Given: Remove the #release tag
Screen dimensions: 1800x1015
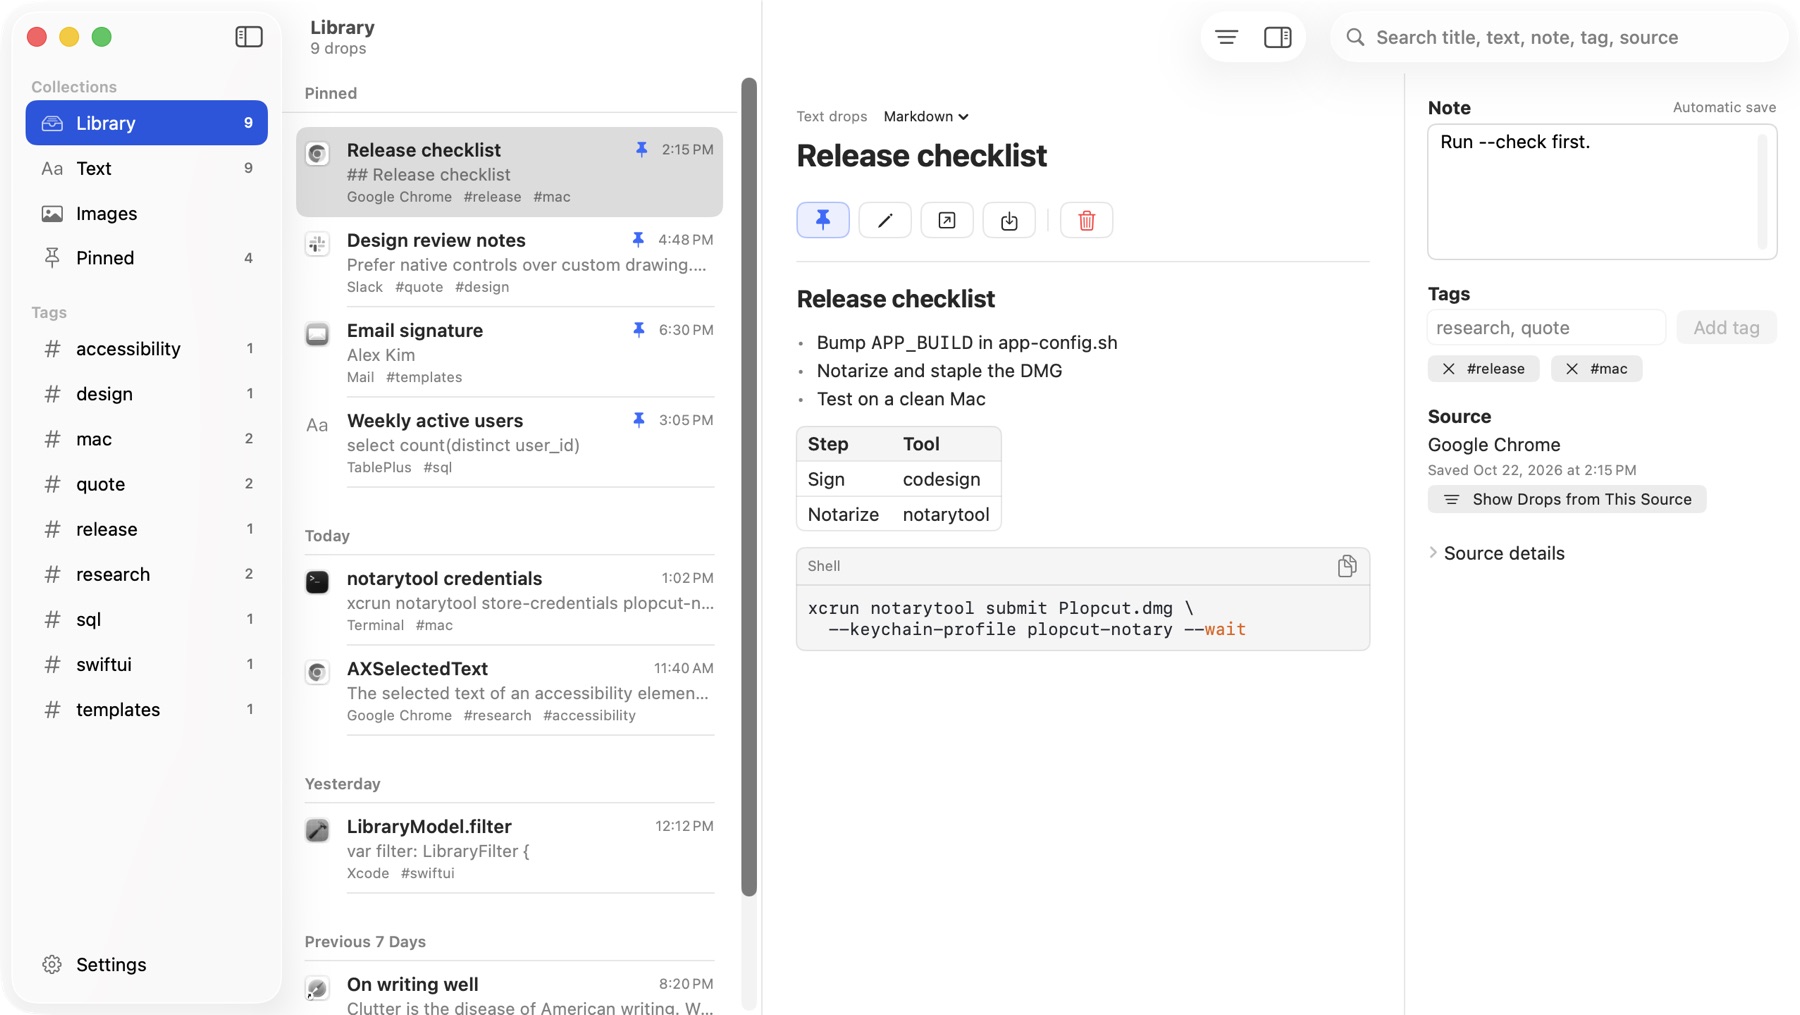Looking at the screenshot, I should click(1449, 369).
